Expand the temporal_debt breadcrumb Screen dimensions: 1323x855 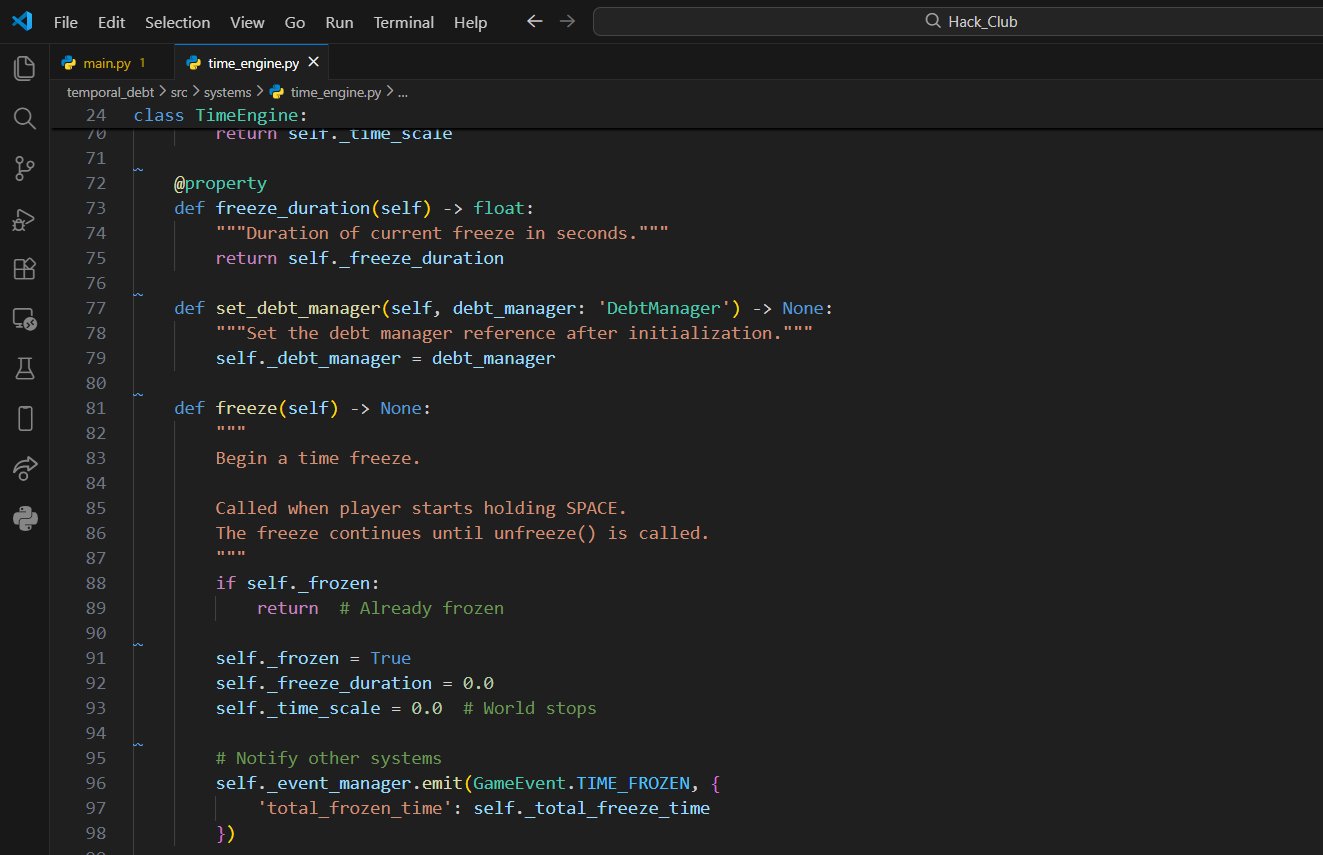[x=110, y=92]
